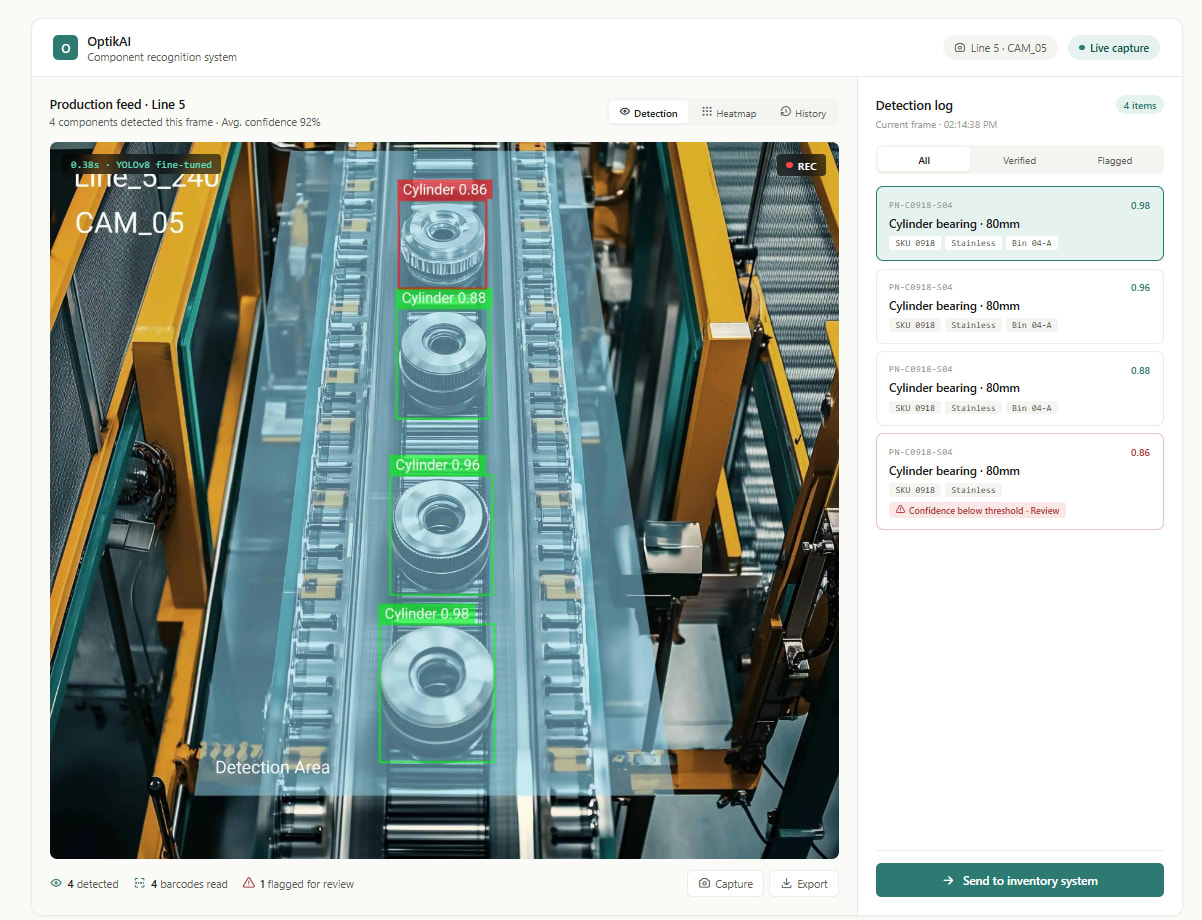This screenshot has width=1202, height=920.
Task: Click the Stainless tag in the 0.96 entry
Action: click(x=973, y=325)
